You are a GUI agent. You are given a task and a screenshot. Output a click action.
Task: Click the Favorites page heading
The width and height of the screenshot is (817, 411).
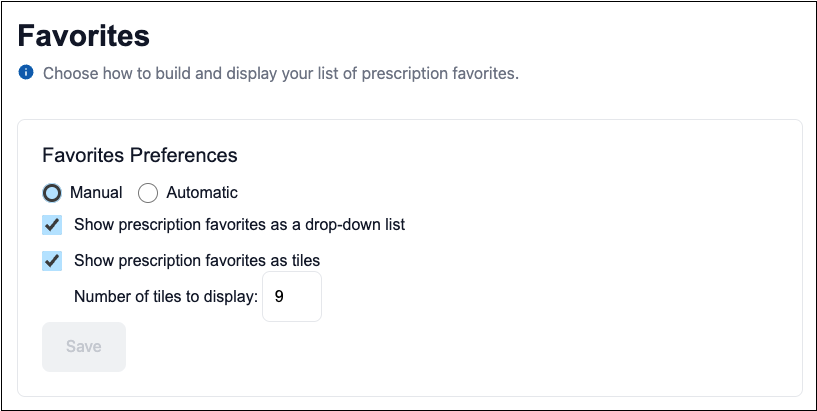[84, 37]
